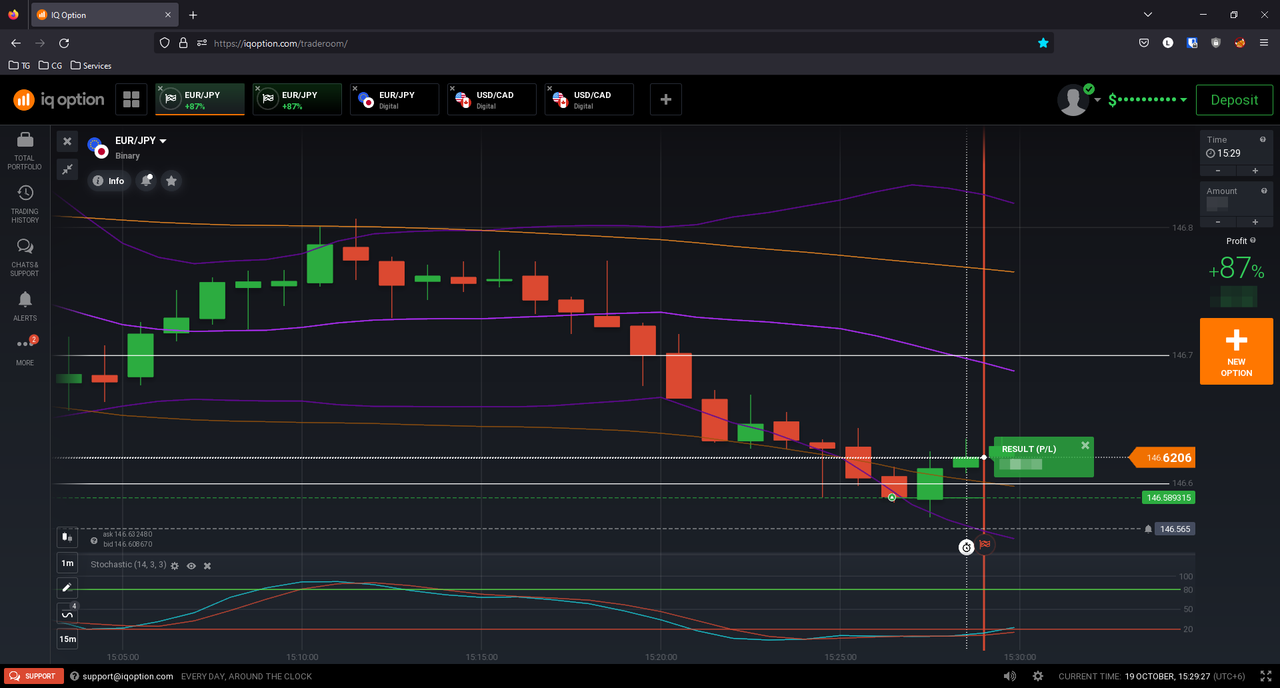Click the 146.6206 current price tag
1280x688 pixels.
tap(1162, 457)
